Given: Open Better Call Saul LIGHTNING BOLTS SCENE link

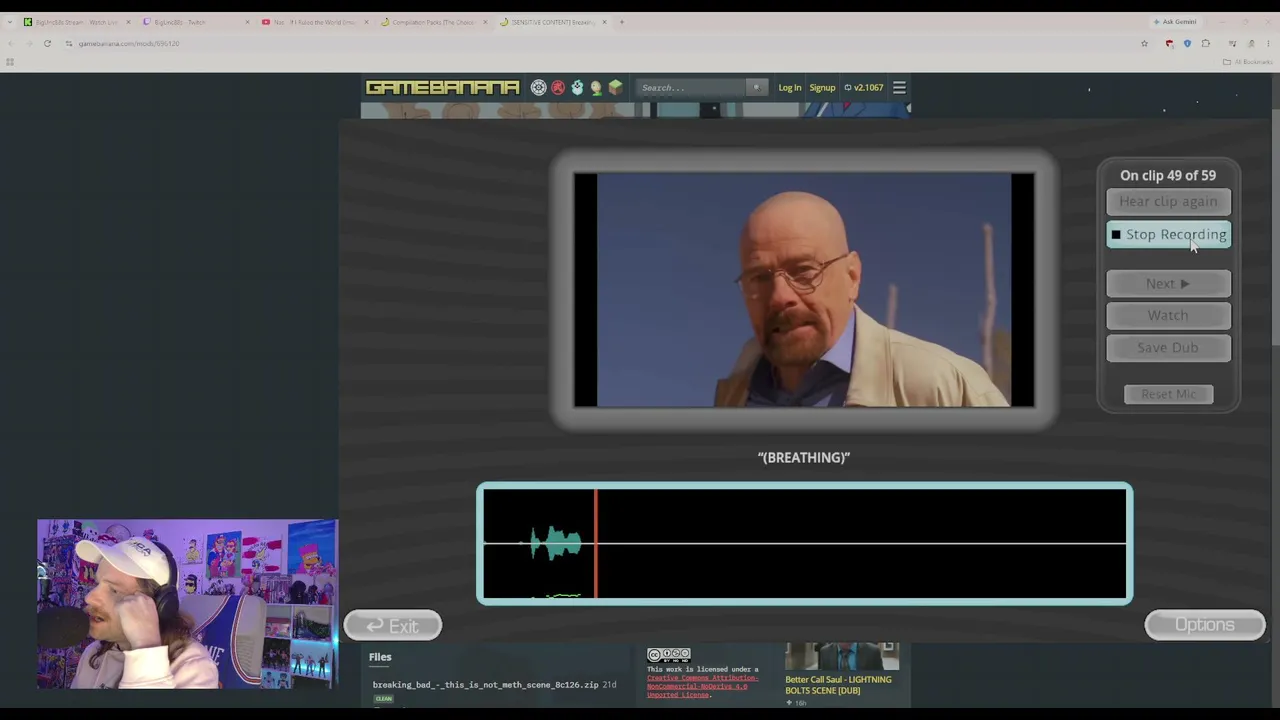Looking at the screenshot, I should pyautogui.click(x=838, y=684).
